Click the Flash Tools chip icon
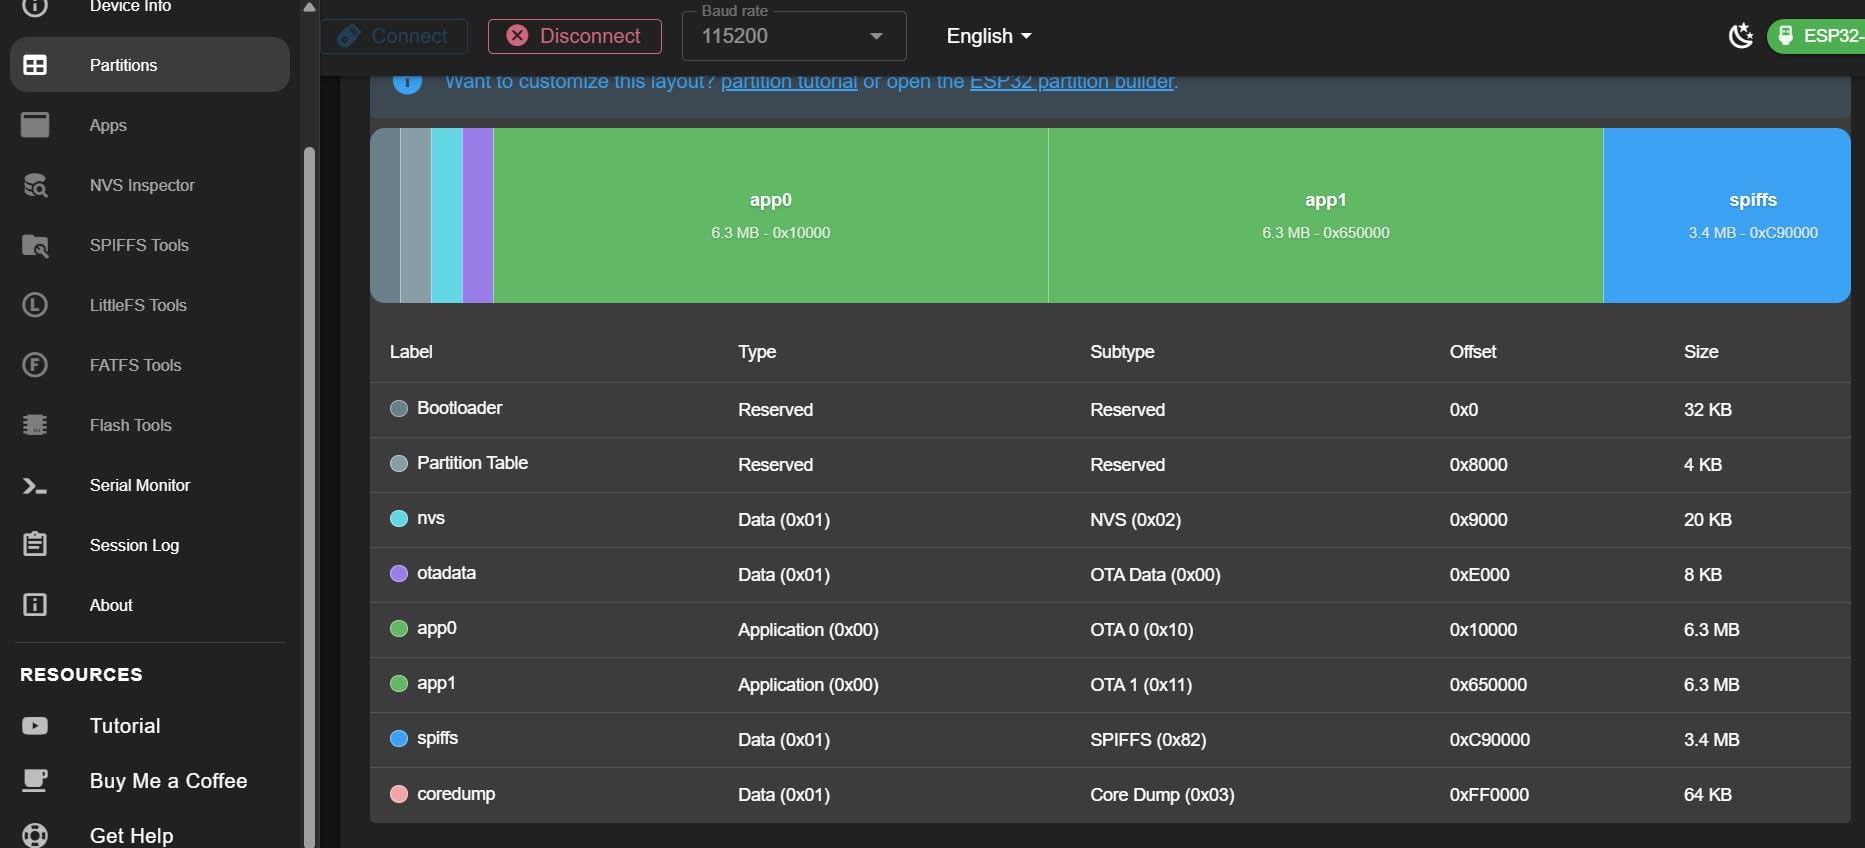The height and width of the screenshot is (848, 1865). coord(35,425)
